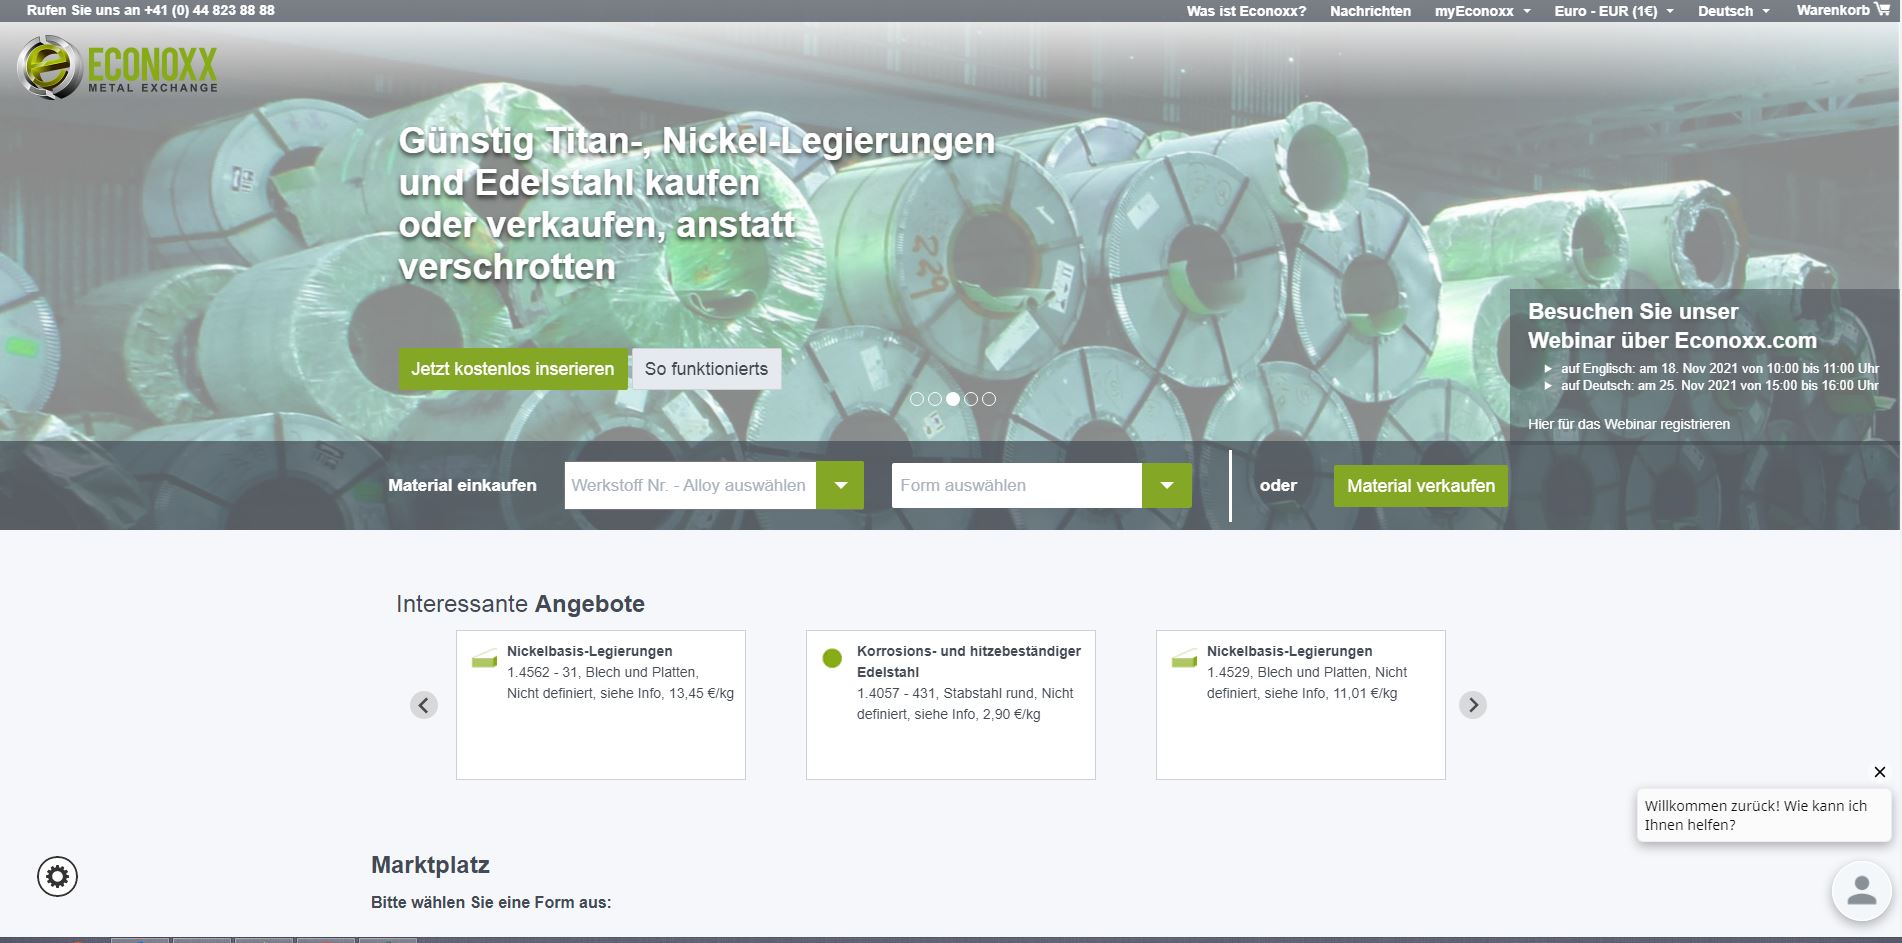This screenshot has width=1902, height=943.
Task: Open the Euro - EUR currency dropdown
Action: [x=1613, y=11]
